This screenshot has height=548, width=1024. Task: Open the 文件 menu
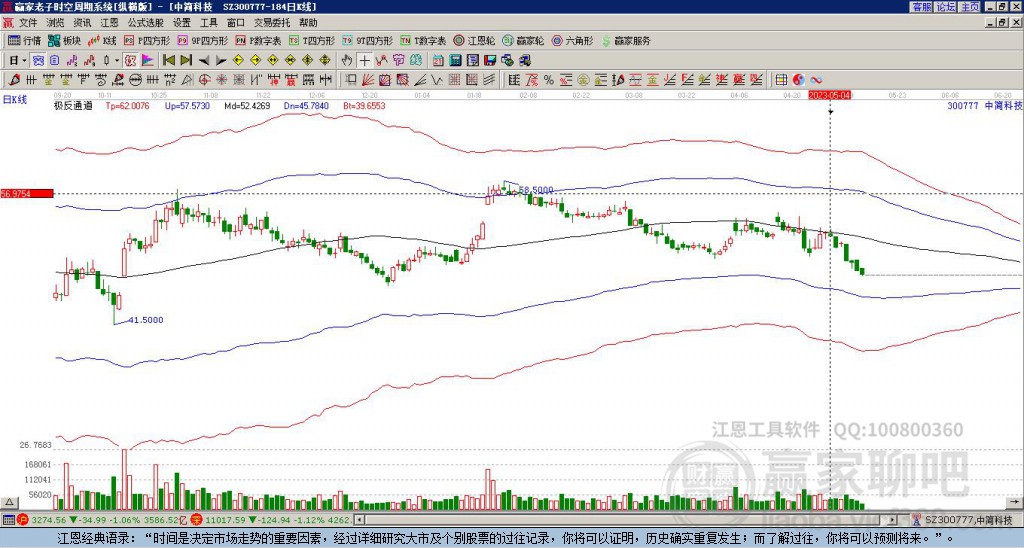[x=28, y=23]
